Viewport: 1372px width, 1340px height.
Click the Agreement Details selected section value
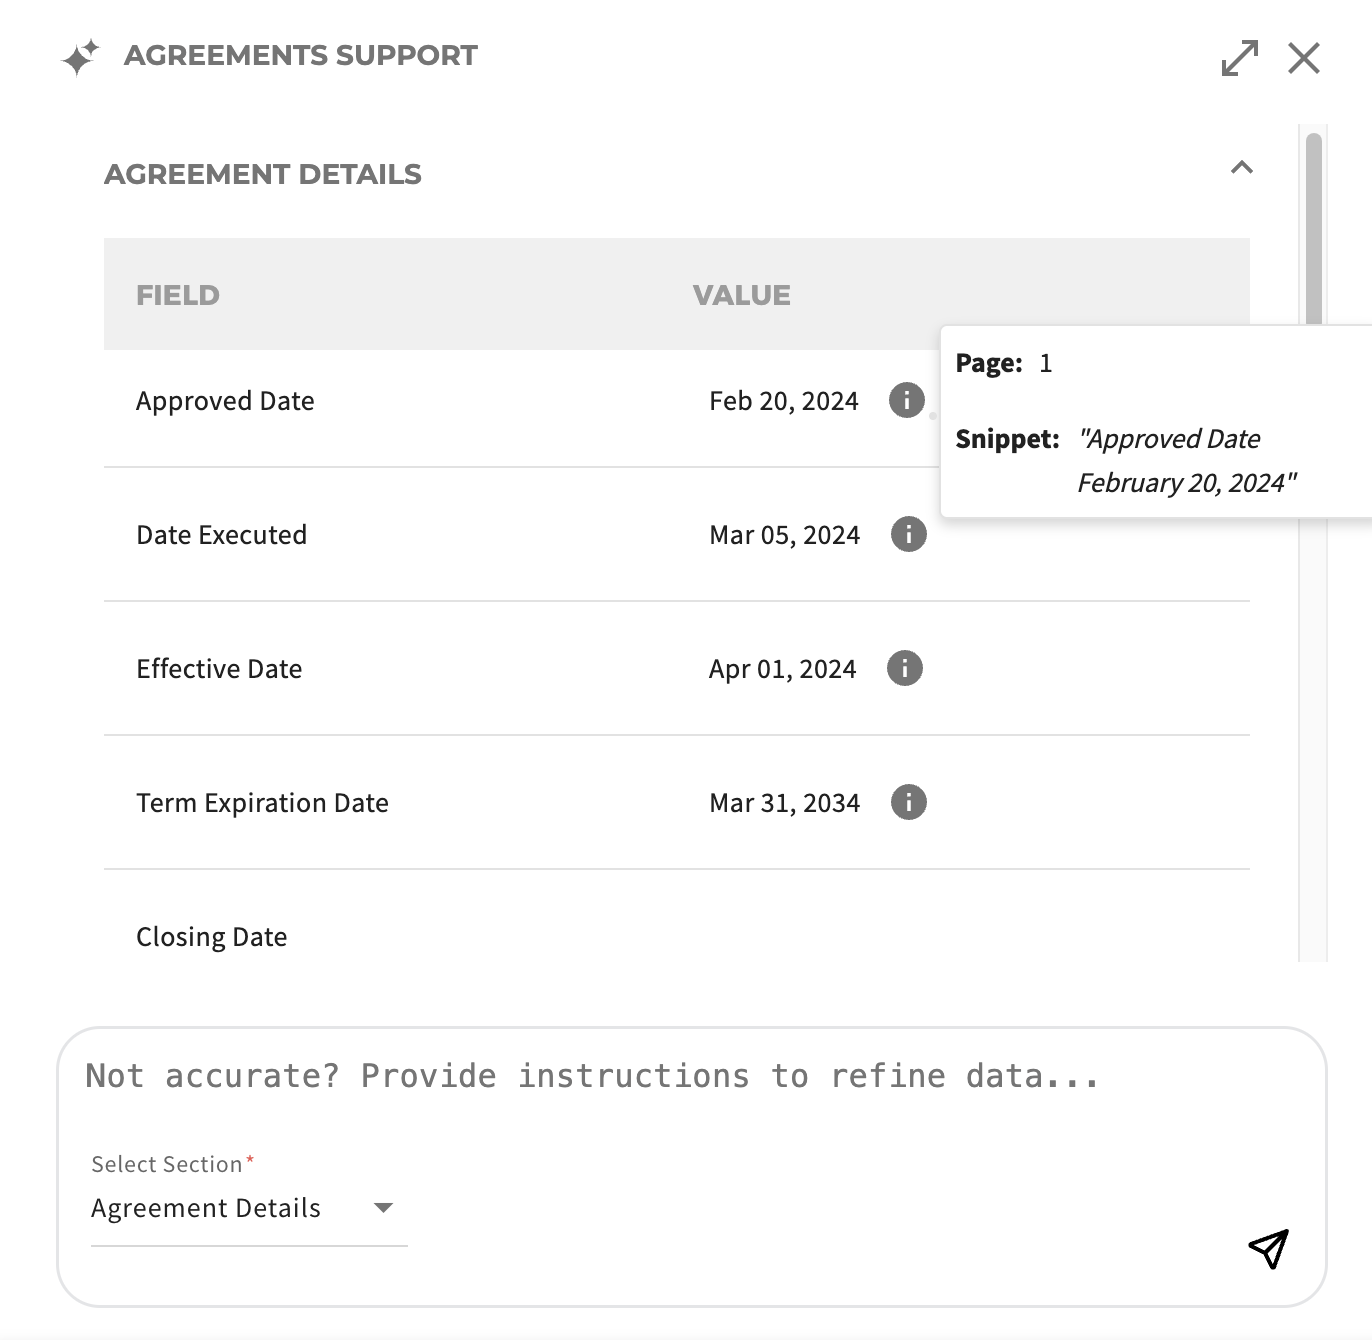[206, 1208]
